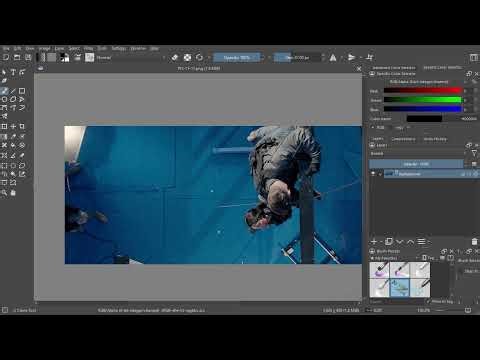Open the Layer menu
This screenshot has width=480, height=360.
point(59,49)
